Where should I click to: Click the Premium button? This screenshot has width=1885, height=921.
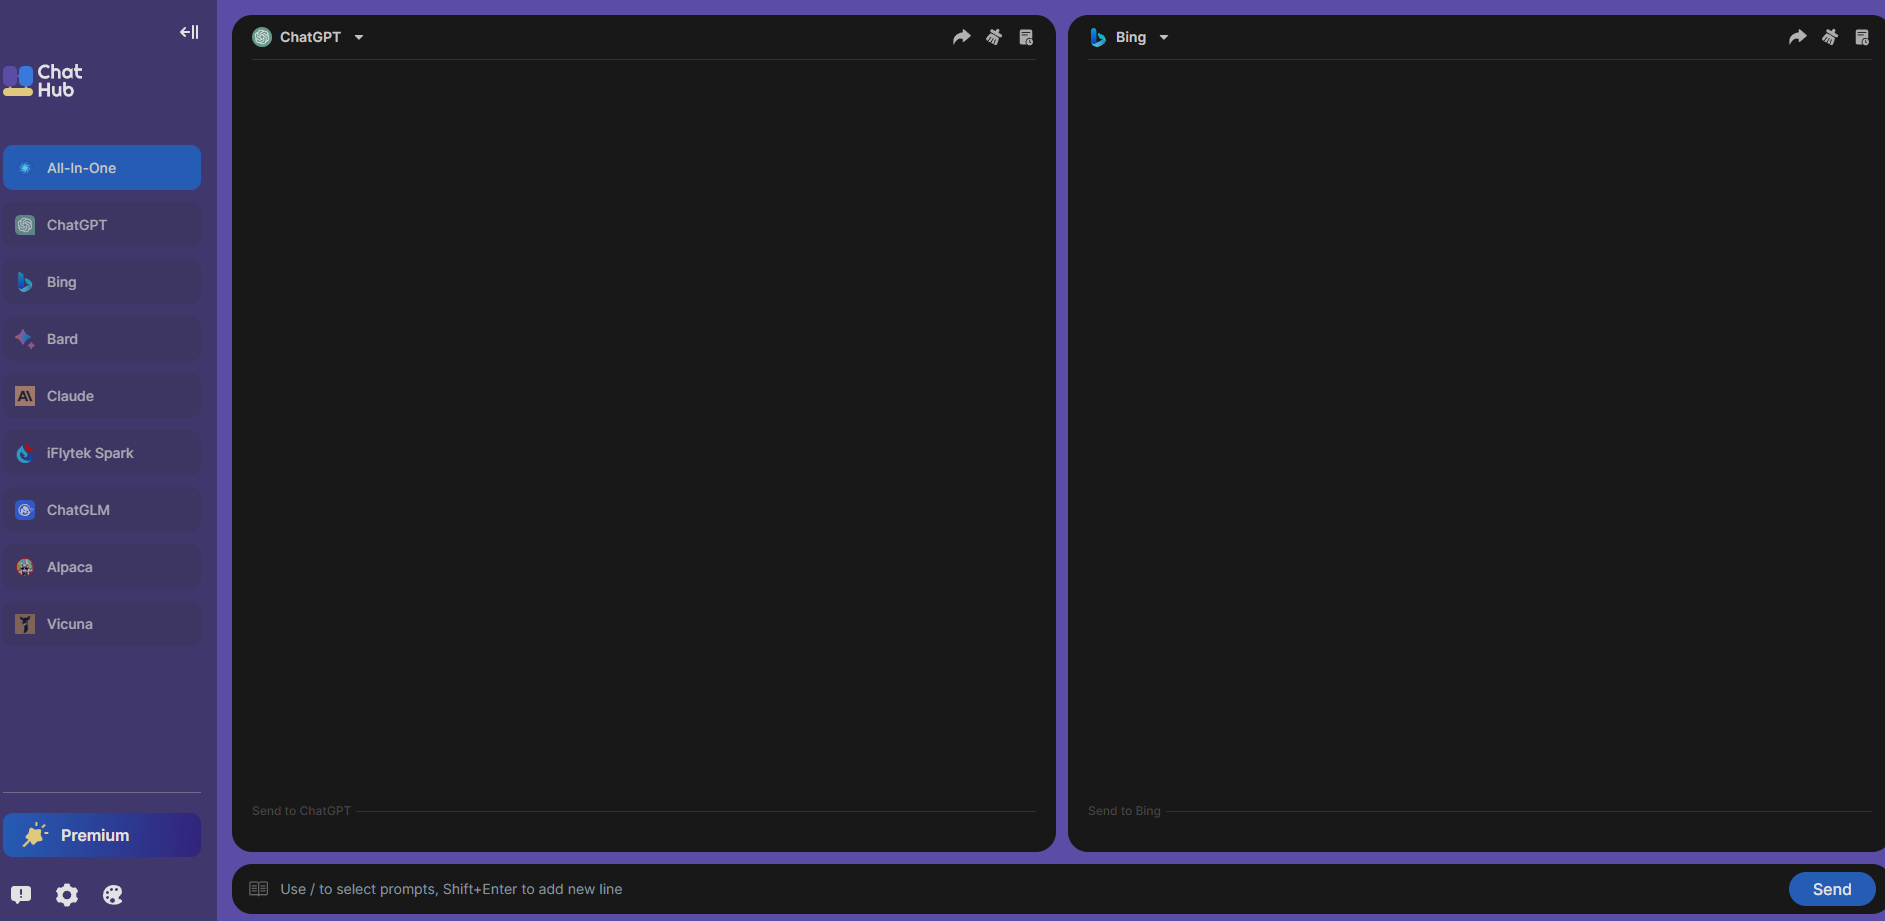point(102,835)
